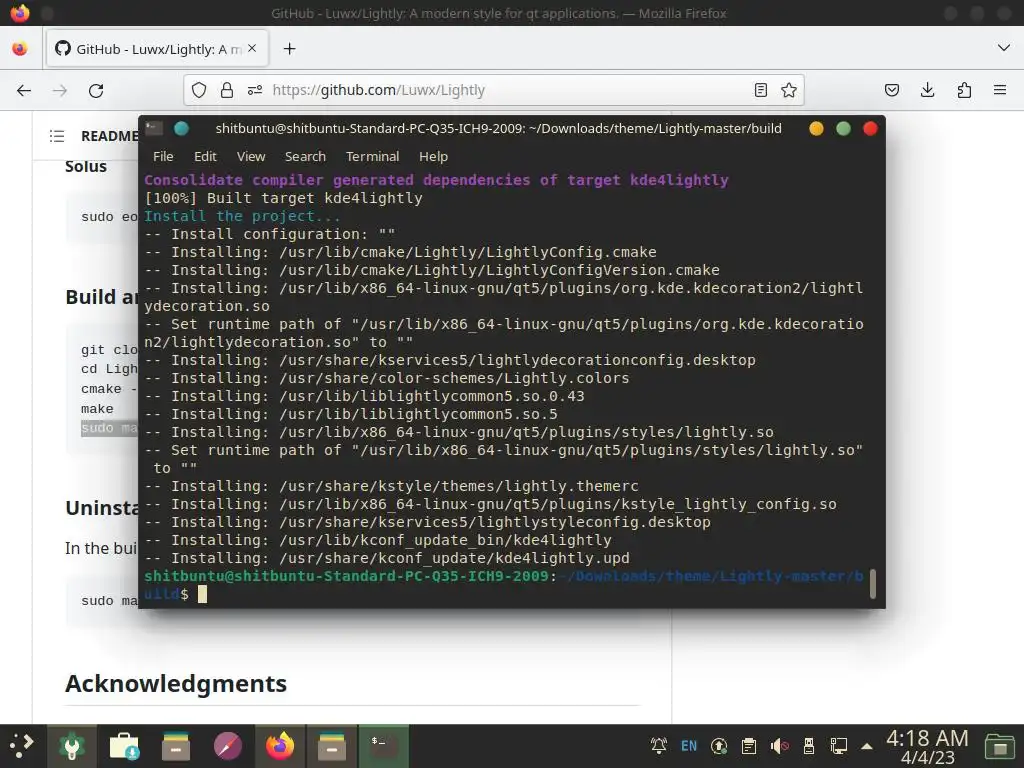Image resolution: width=1024 pixels, height=768 pixels.
Task: Open tracking protection shield icon
Action: click(199, 90)
